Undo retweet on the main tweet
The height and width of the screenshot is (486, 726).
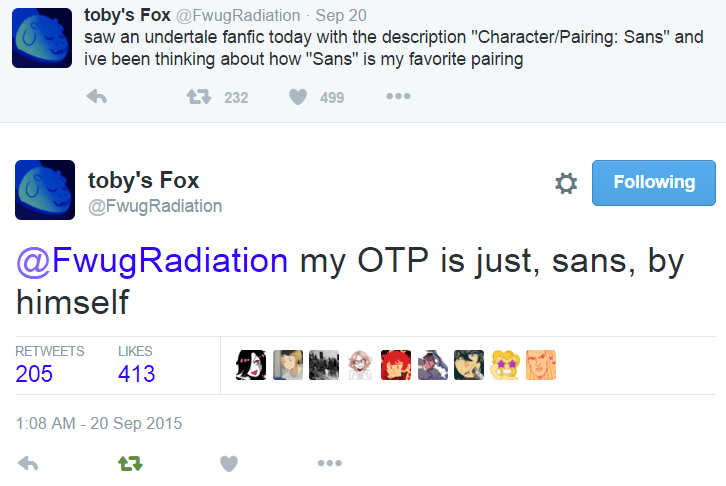pyautogui.click(x=129, y=463)
